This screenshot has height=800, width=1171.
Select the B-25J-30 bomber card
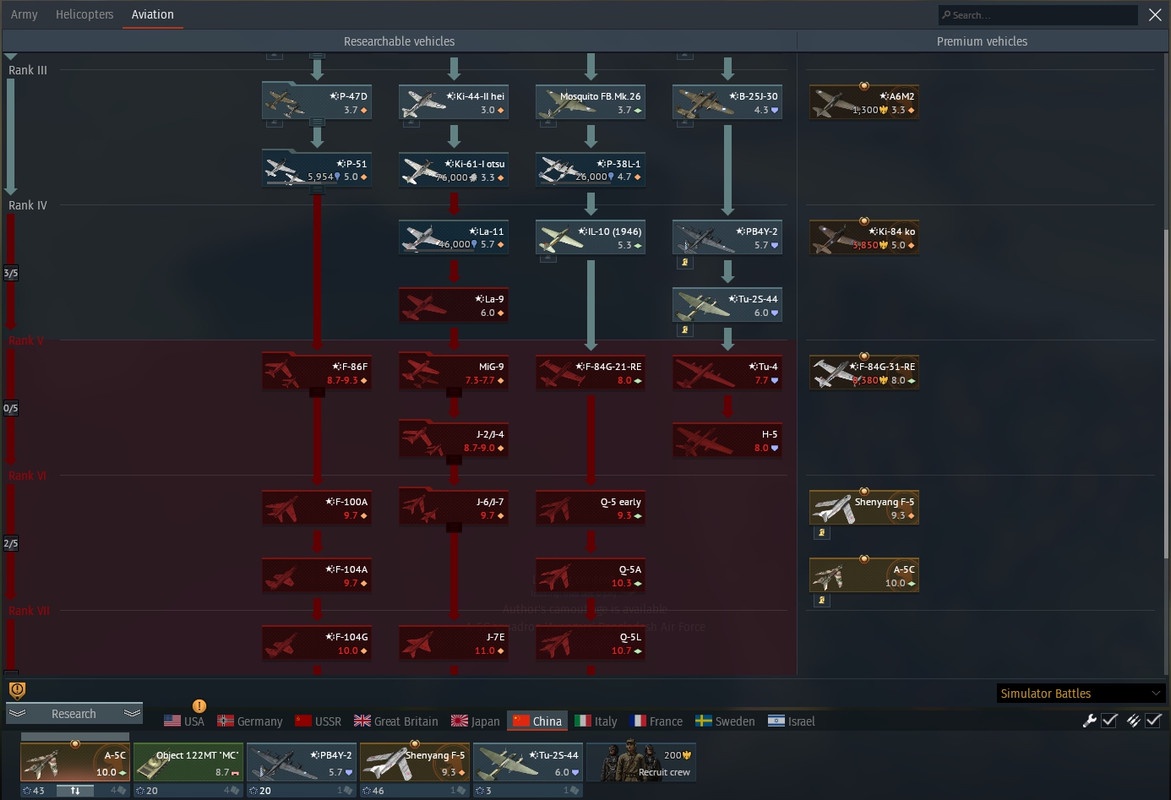[x=727, y=102]
